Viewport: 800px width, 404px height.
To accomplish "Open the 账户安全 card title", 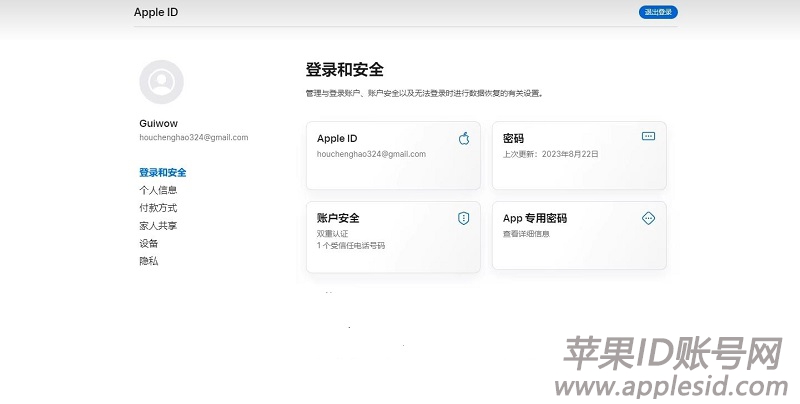I will pyautogui.click(x=338, y=218).
